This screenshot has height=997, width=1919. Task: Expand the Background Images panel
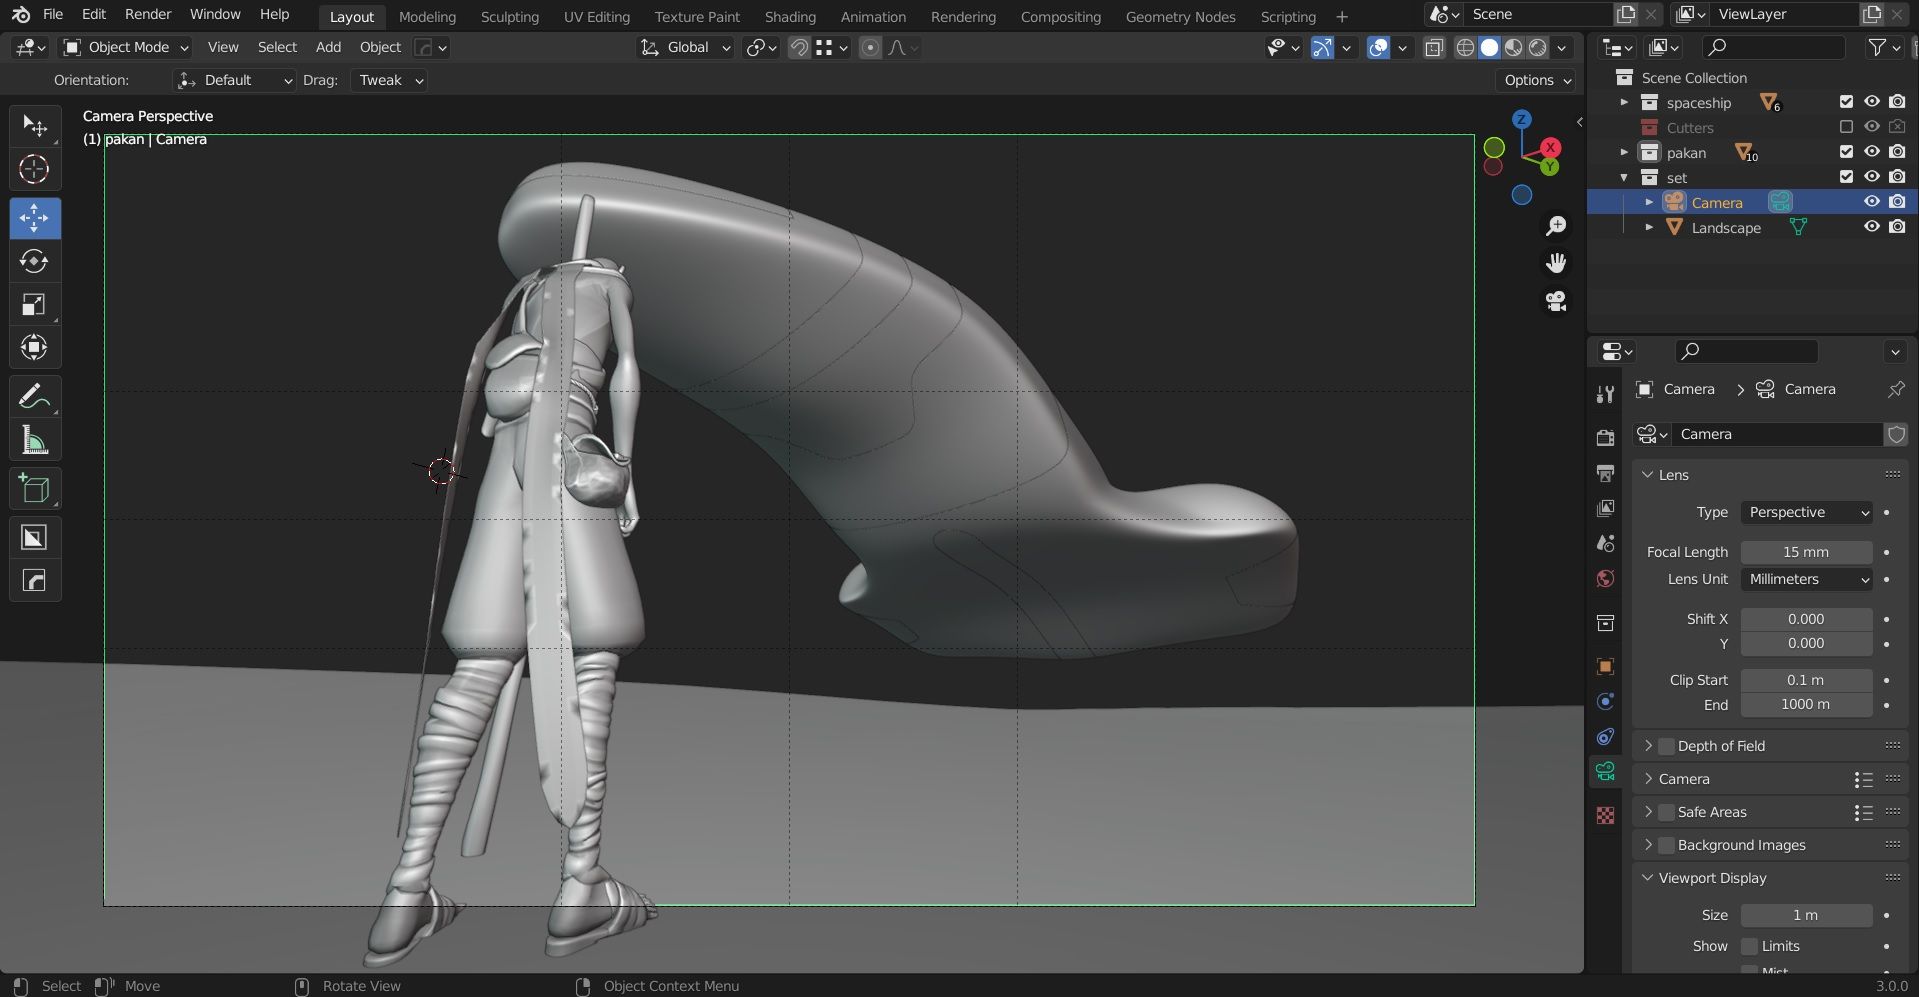tap(1649, 845)
